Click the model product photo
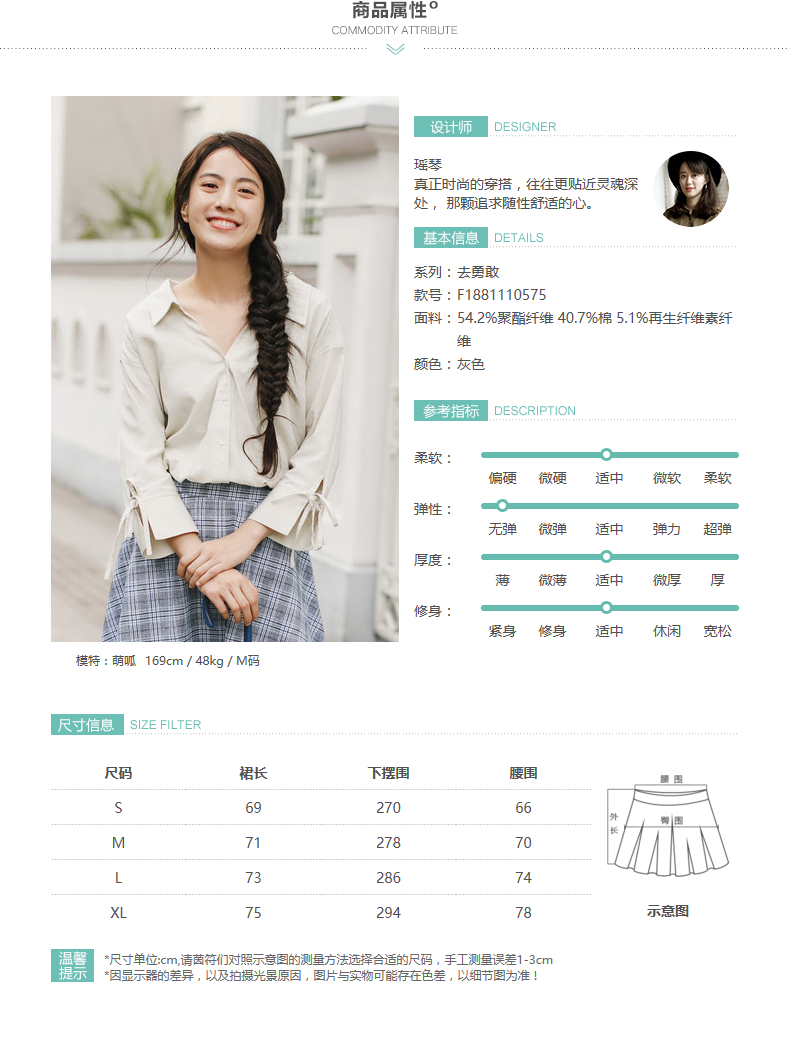 click(x=225, y=369)
